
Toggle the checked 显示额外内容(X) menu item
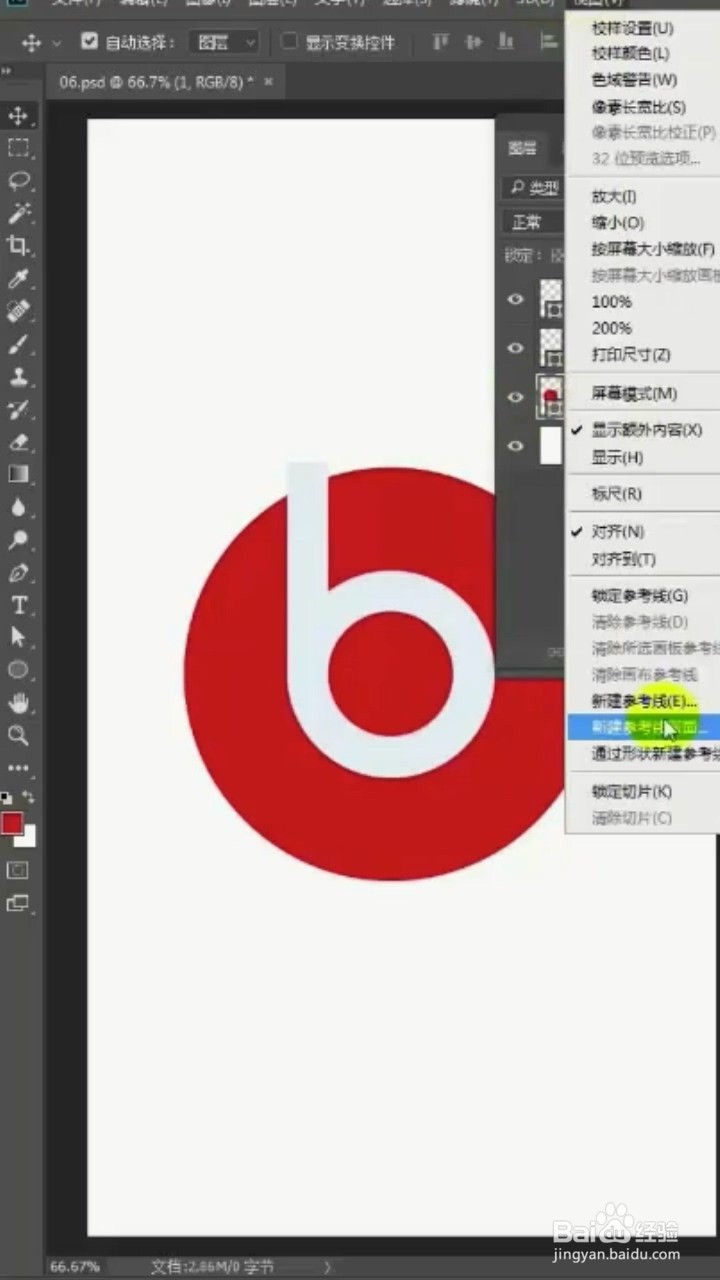[x=643, y=430]
